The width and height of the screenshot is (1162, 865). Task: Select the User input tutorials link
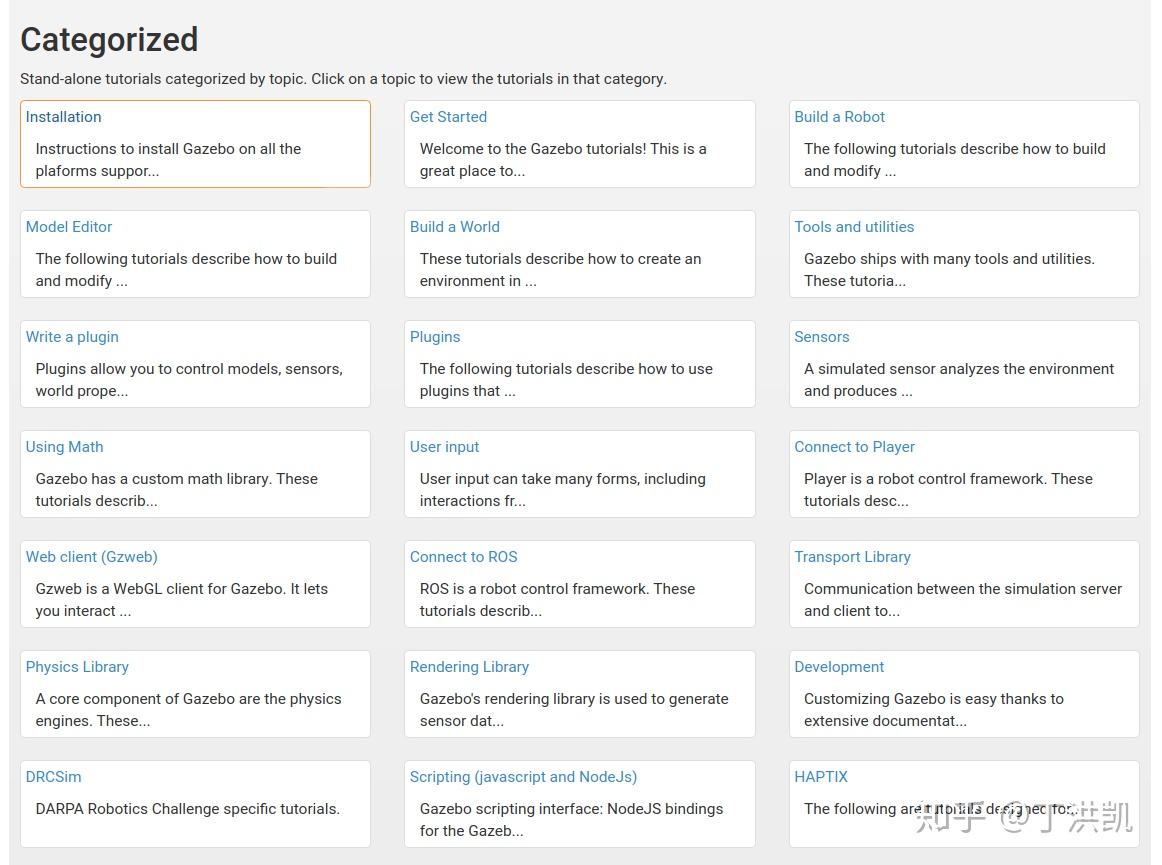coord(444,447)
